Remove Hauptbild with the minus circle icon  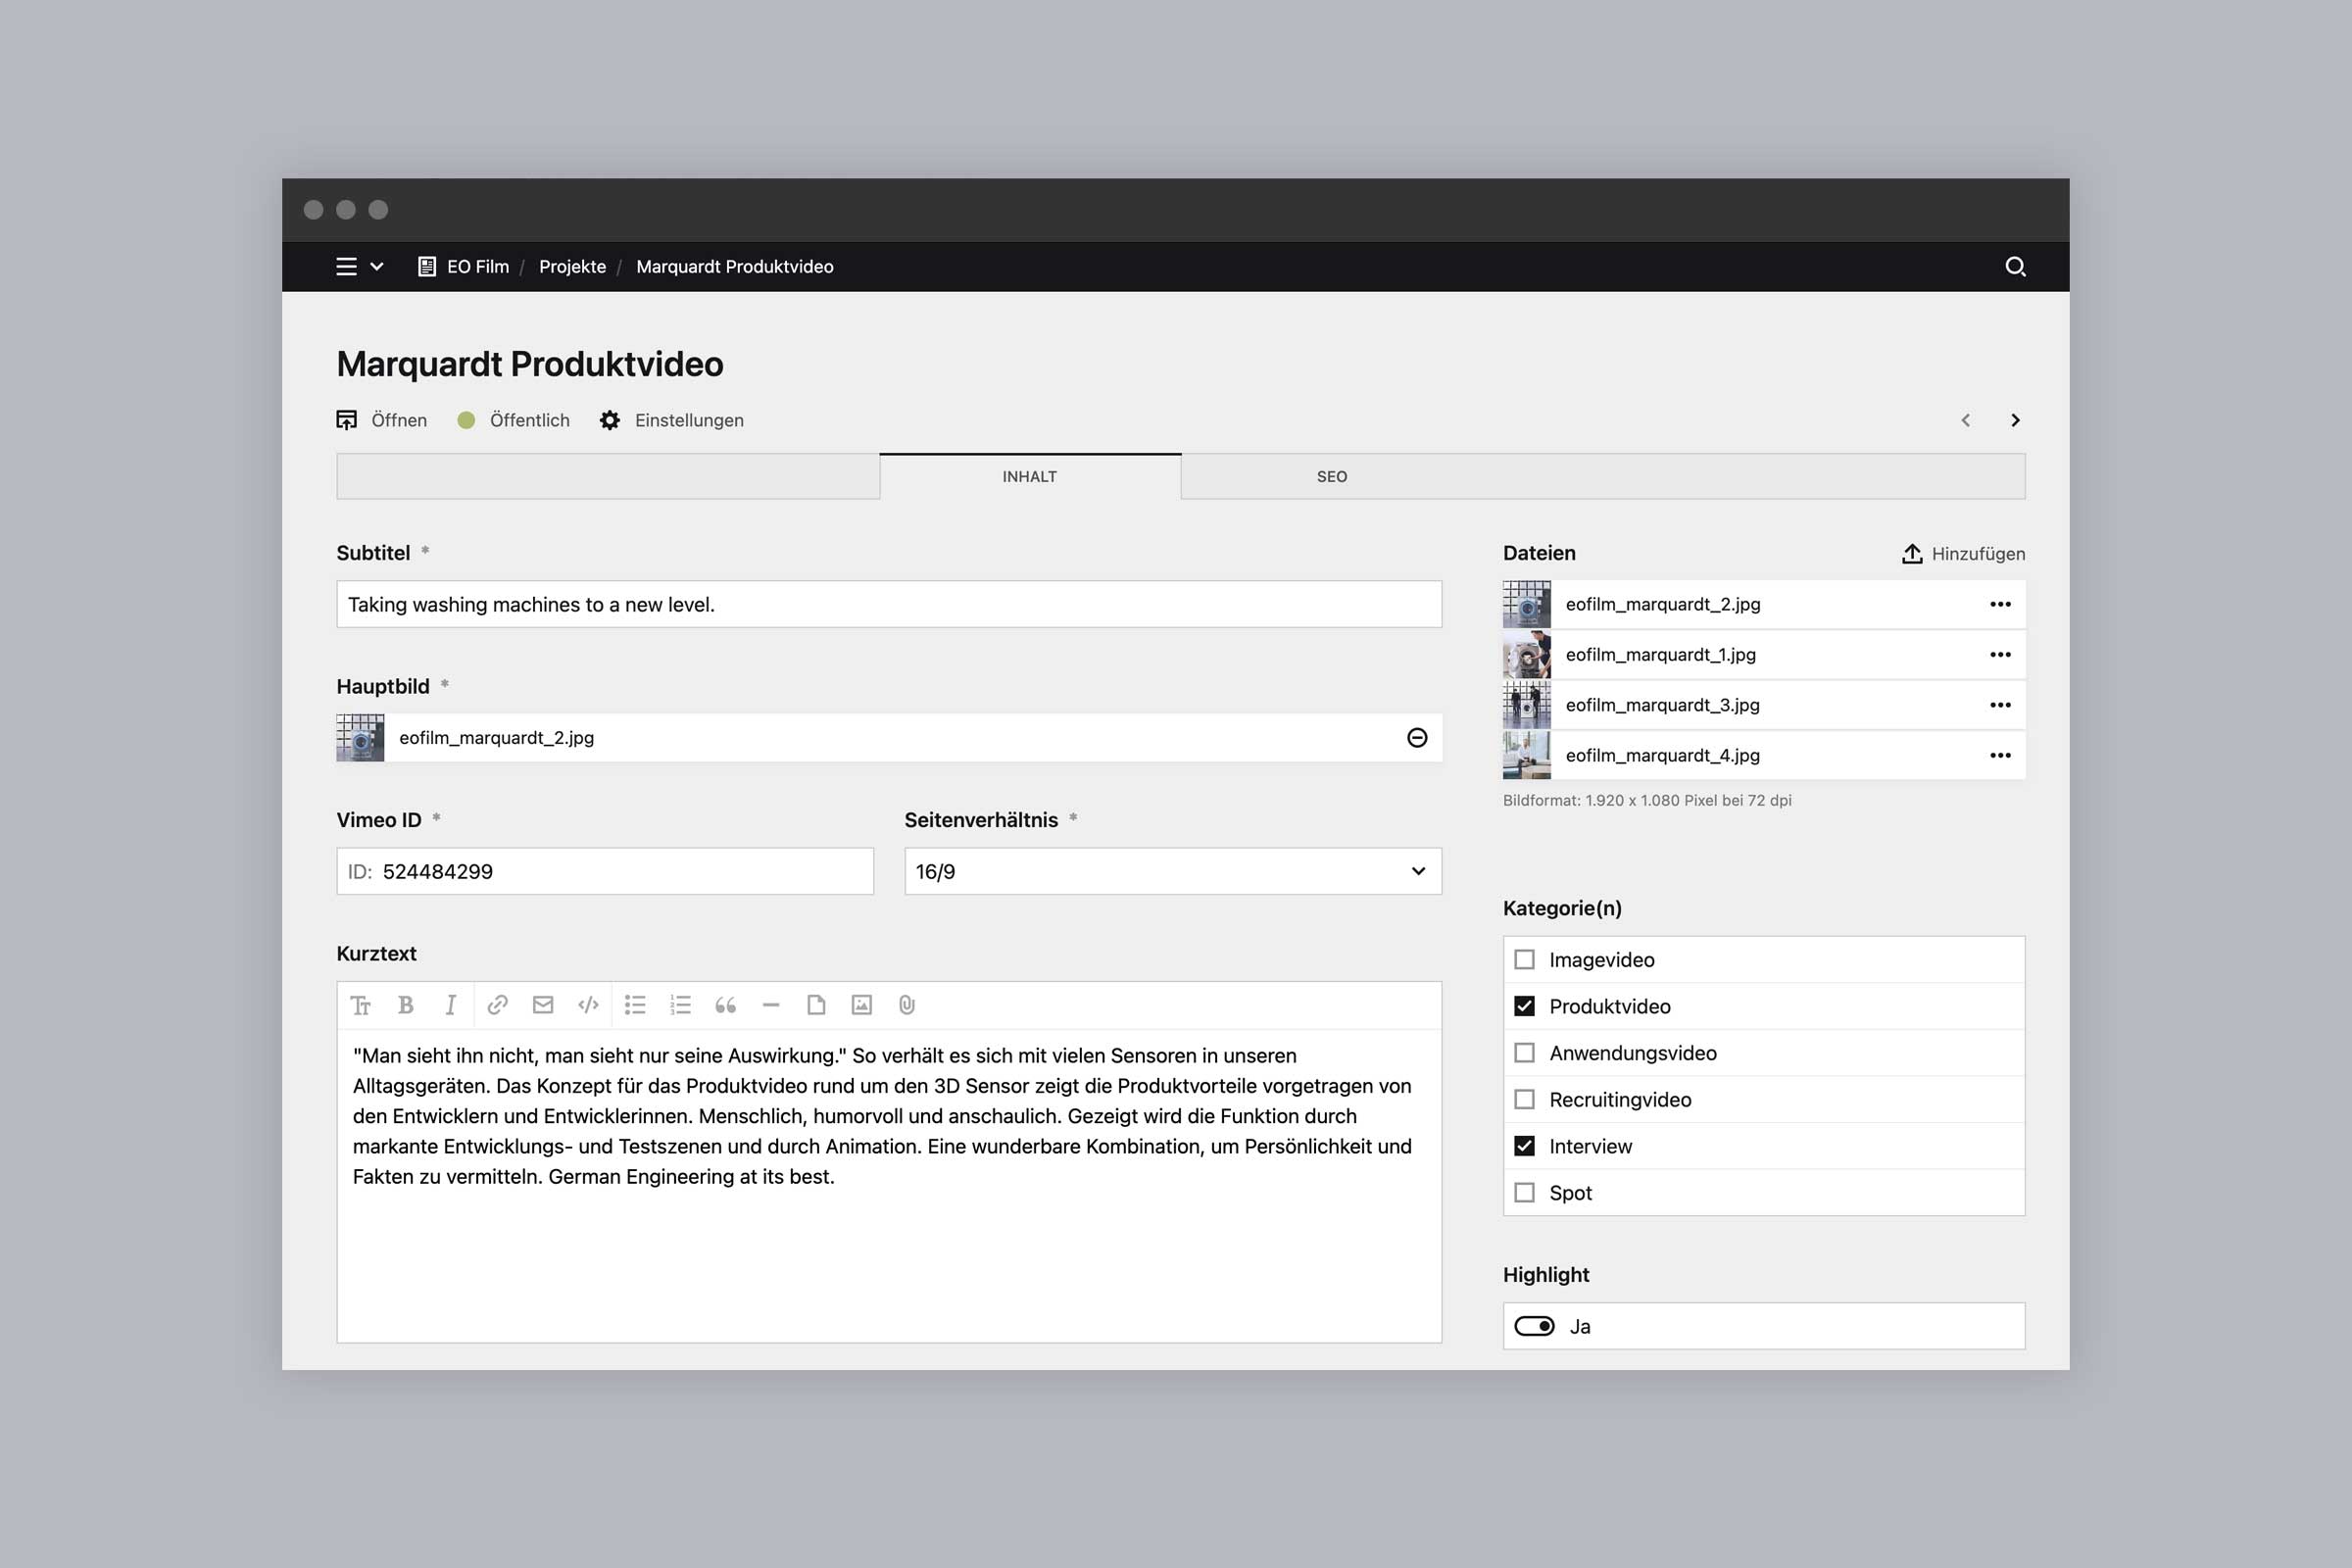click(1416, 738)
